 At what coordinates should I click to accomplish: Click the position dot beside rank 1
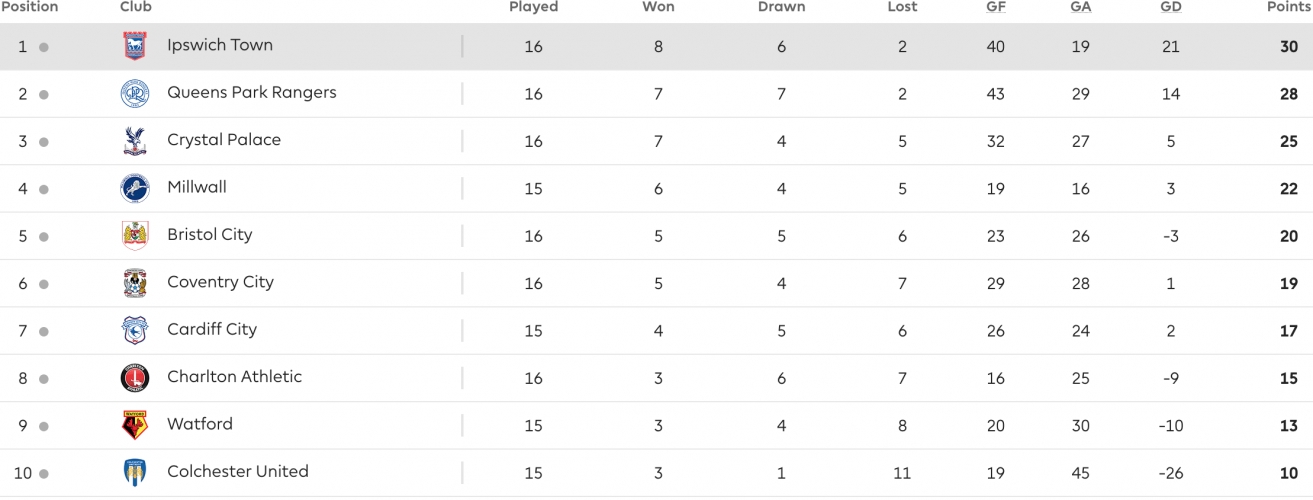[x=44, y=47]
